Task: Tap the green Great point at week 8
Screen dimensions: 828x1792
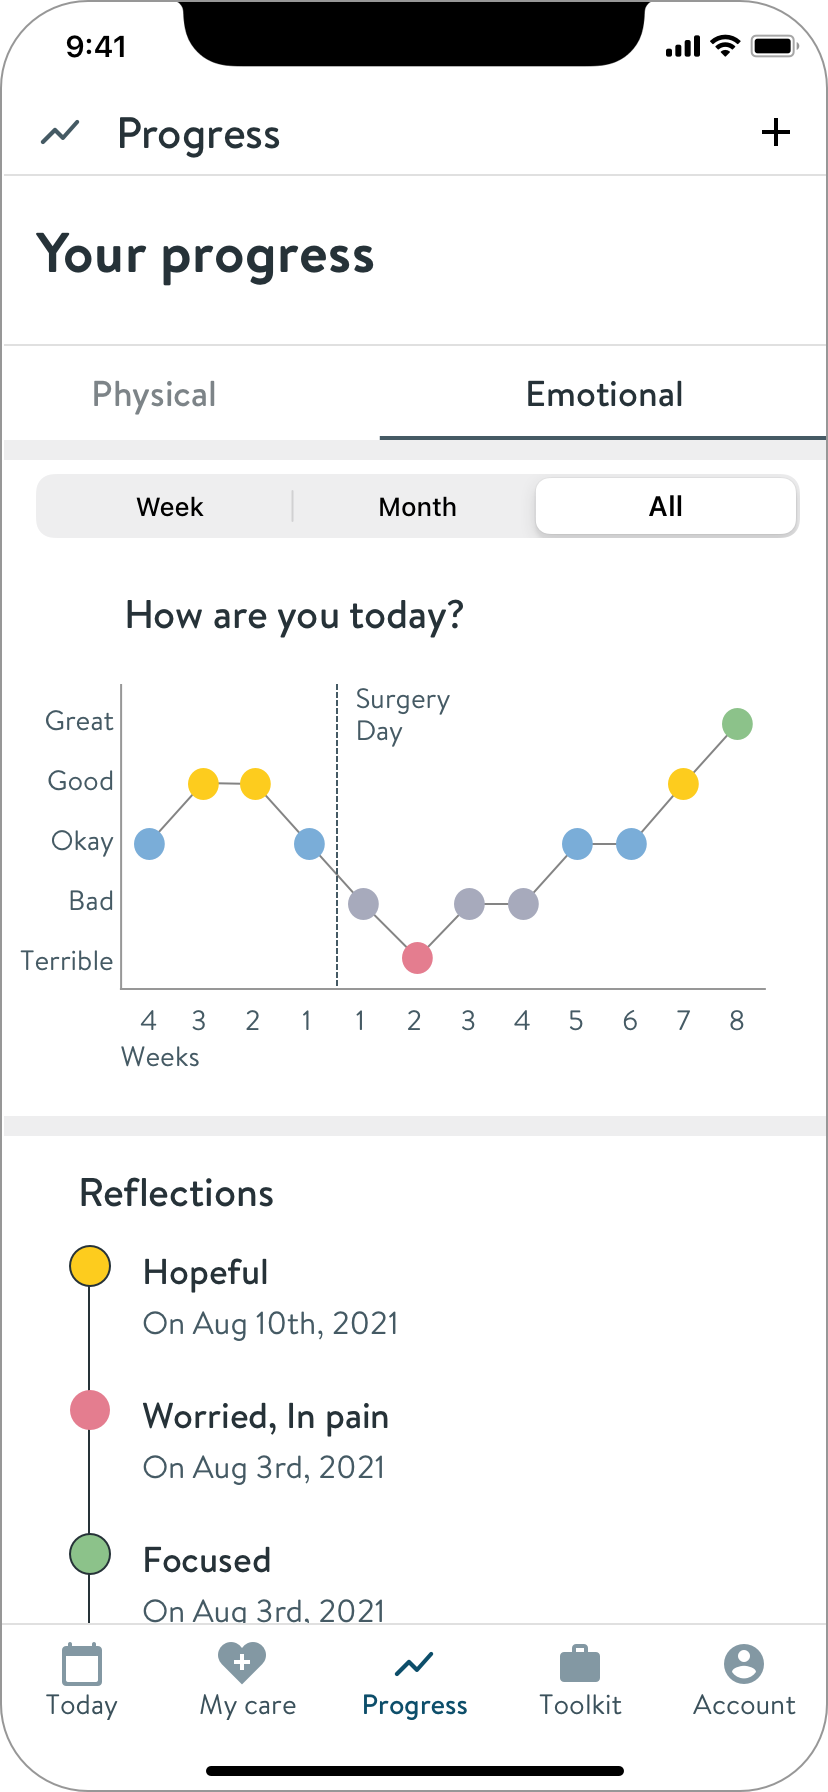Action: pos(737,724)
